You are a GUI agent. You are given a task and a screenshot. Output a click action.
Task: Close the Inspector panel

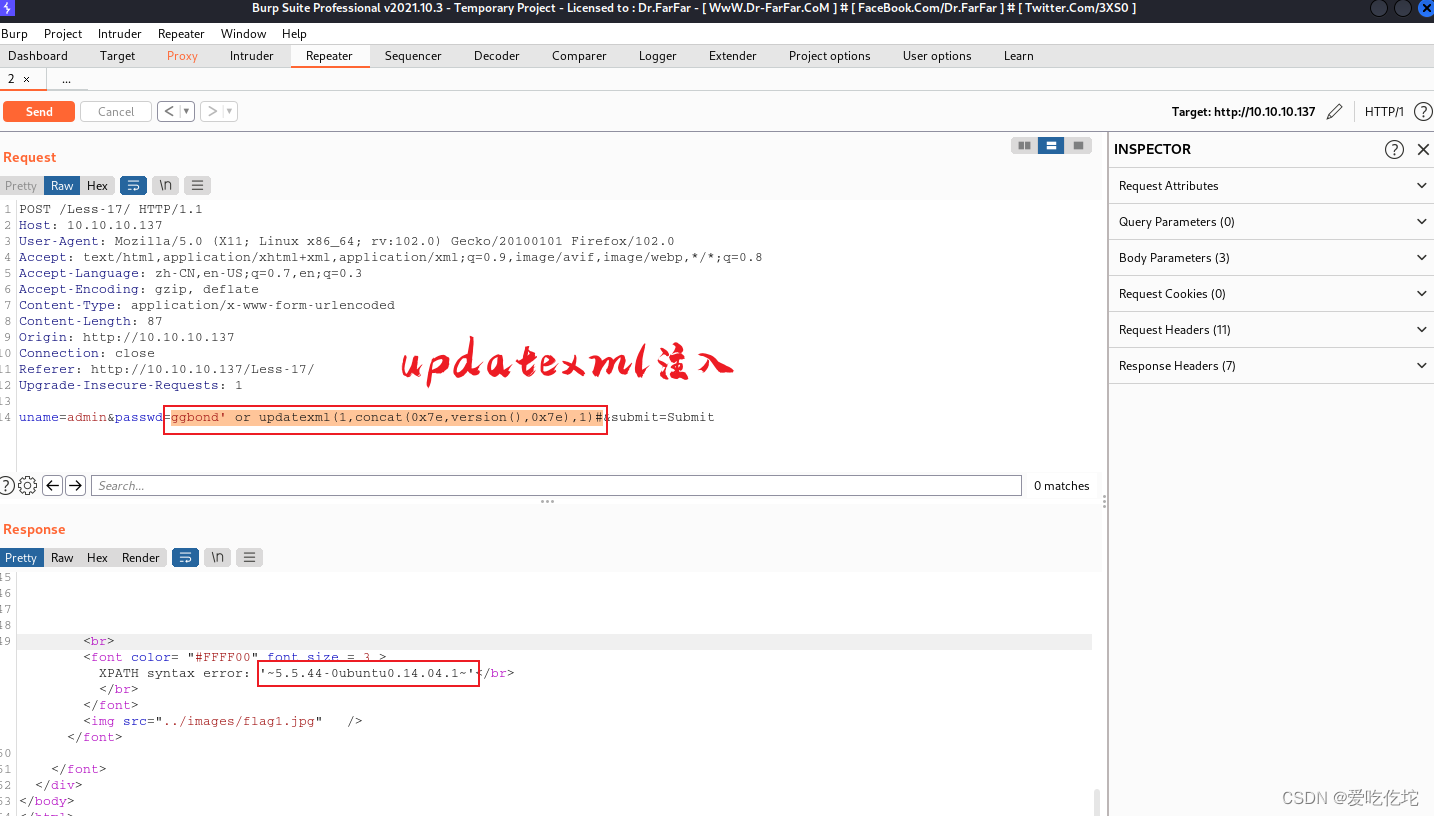click(x=1423, y=149)
